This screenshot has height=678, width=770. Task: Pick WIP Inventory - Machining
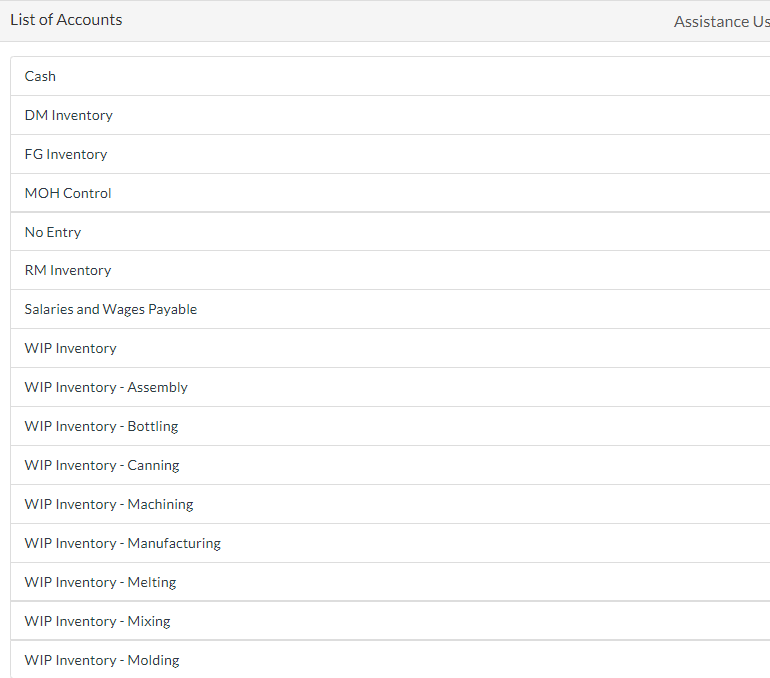[390, 504]
